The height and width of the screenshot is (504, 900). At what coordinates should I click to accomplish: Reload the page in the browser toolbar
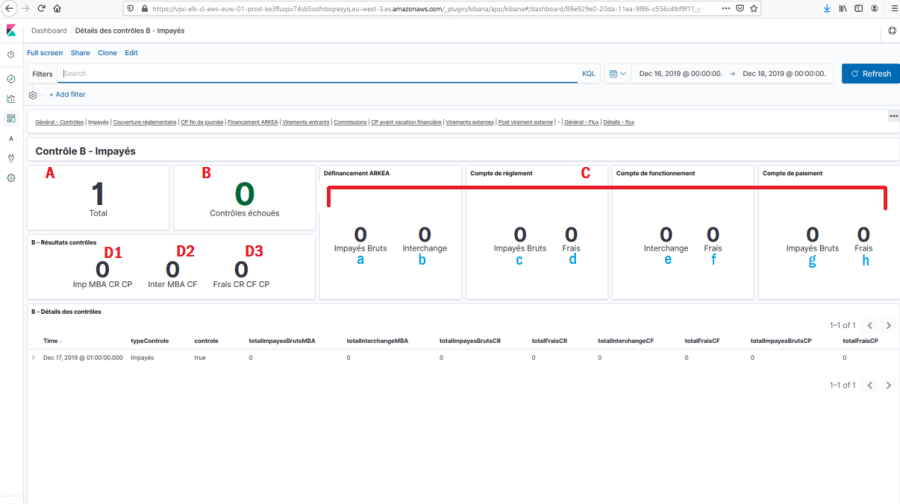coord(42,7)
